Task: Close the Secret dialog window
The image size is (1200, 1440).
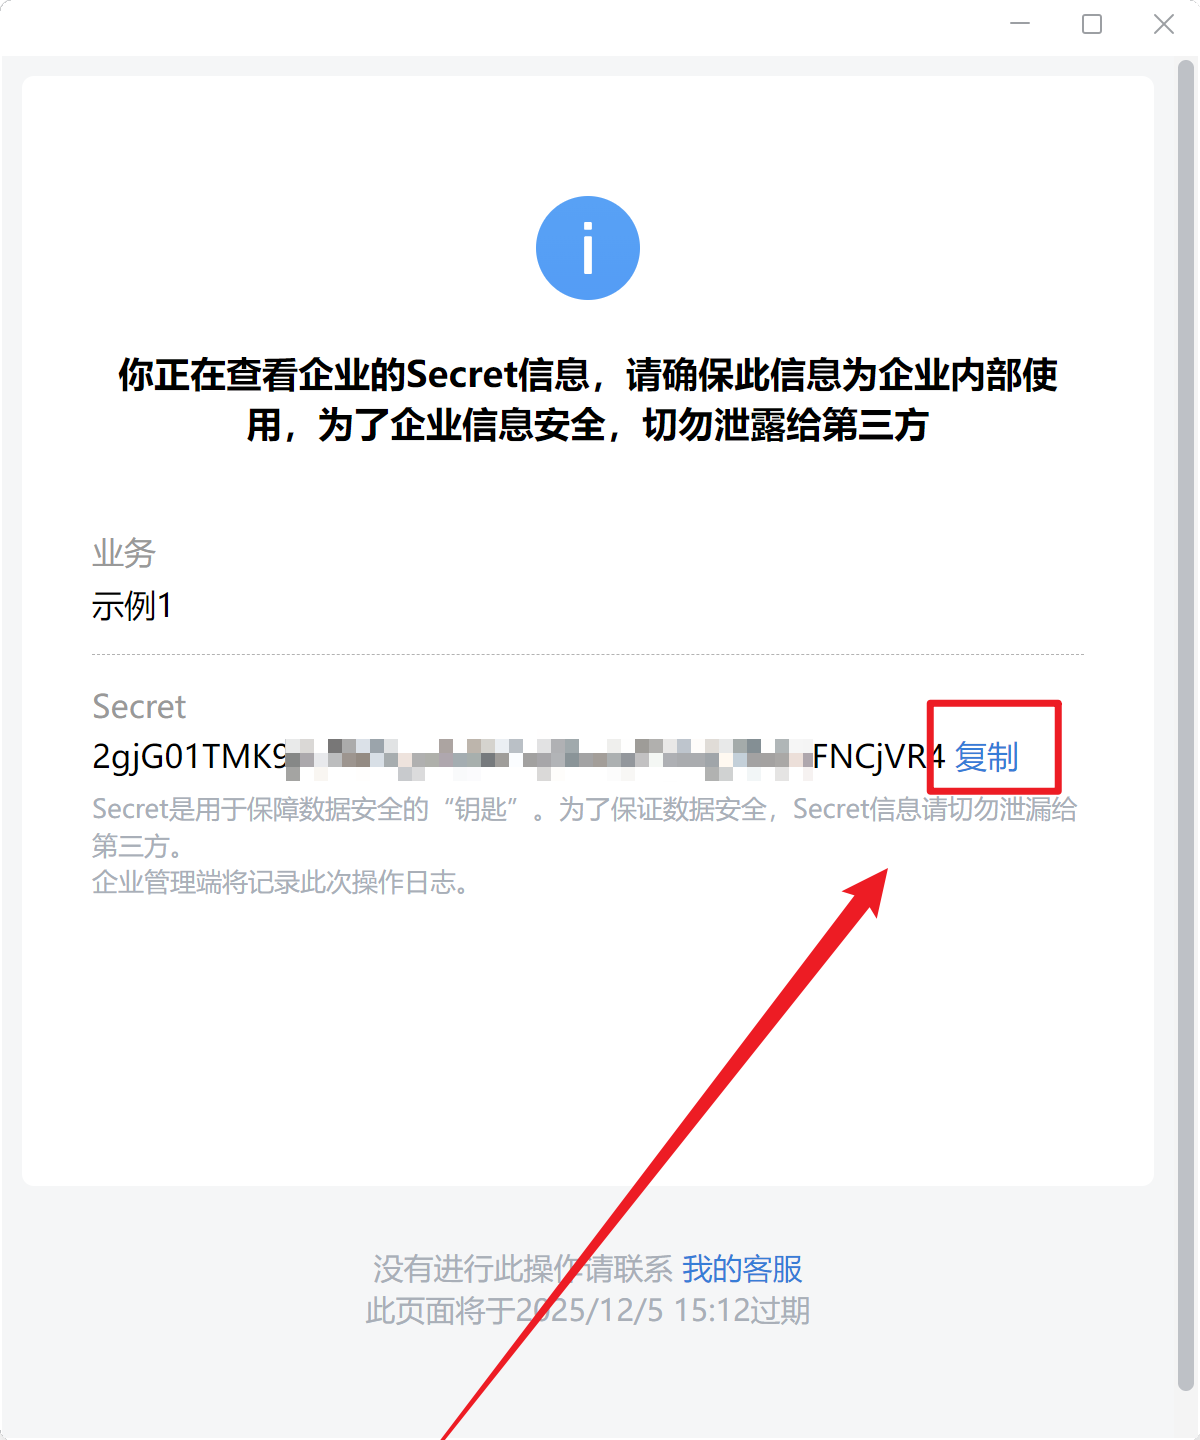Action: (x=1164, y=23)
